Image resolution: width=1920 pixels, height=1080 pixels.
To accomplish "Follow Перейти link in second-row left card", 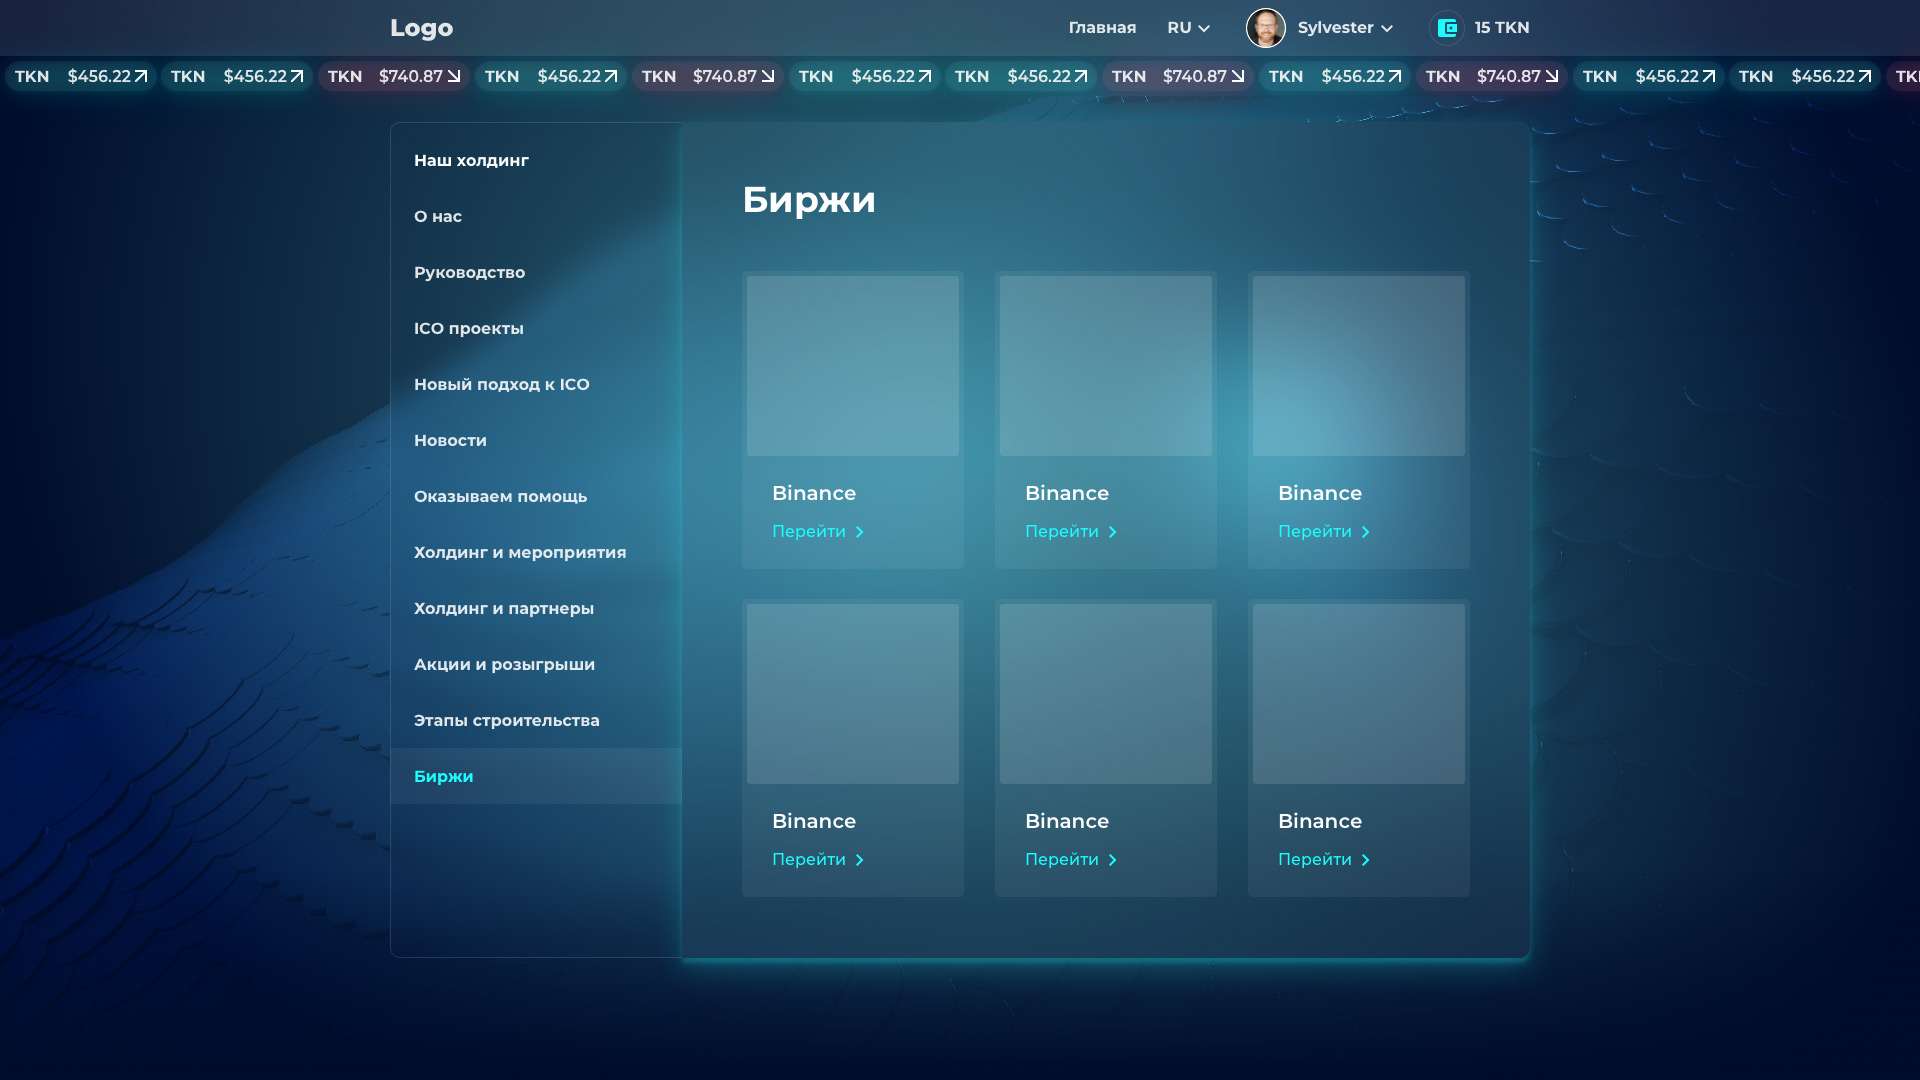I will point(818,859).
